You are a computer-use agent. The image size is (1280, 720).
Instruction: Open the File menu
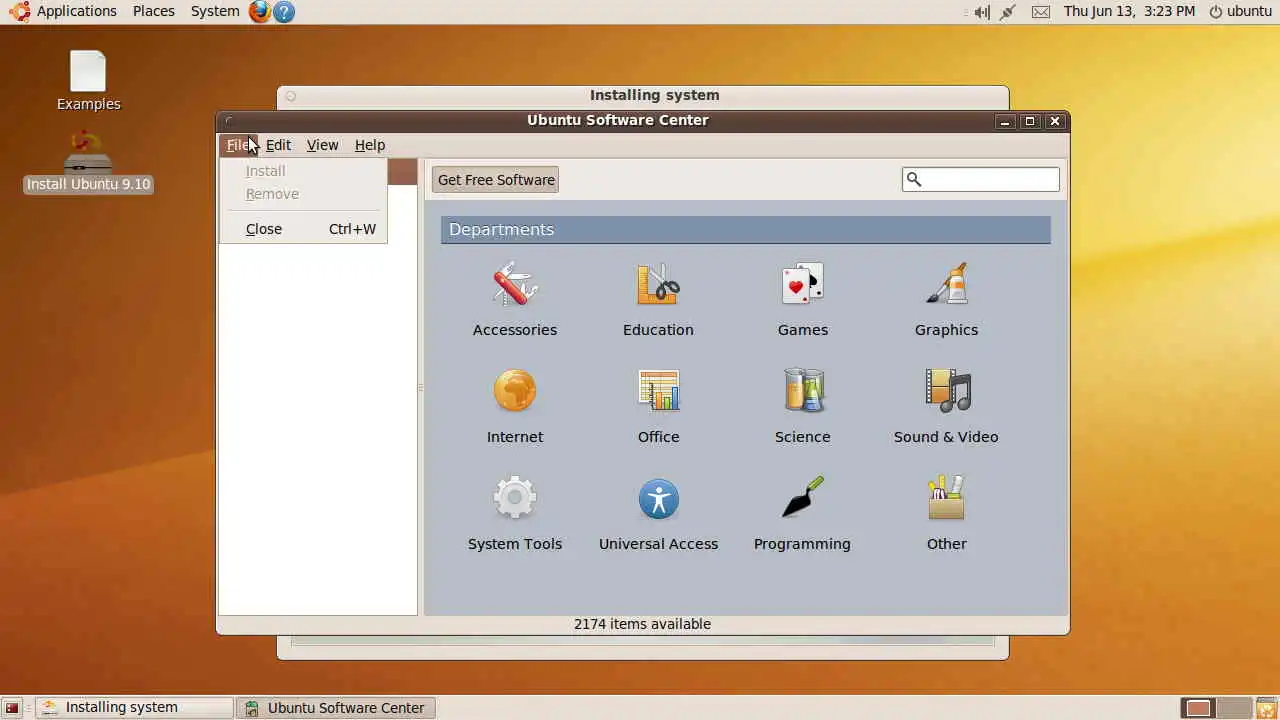point(238,145)
